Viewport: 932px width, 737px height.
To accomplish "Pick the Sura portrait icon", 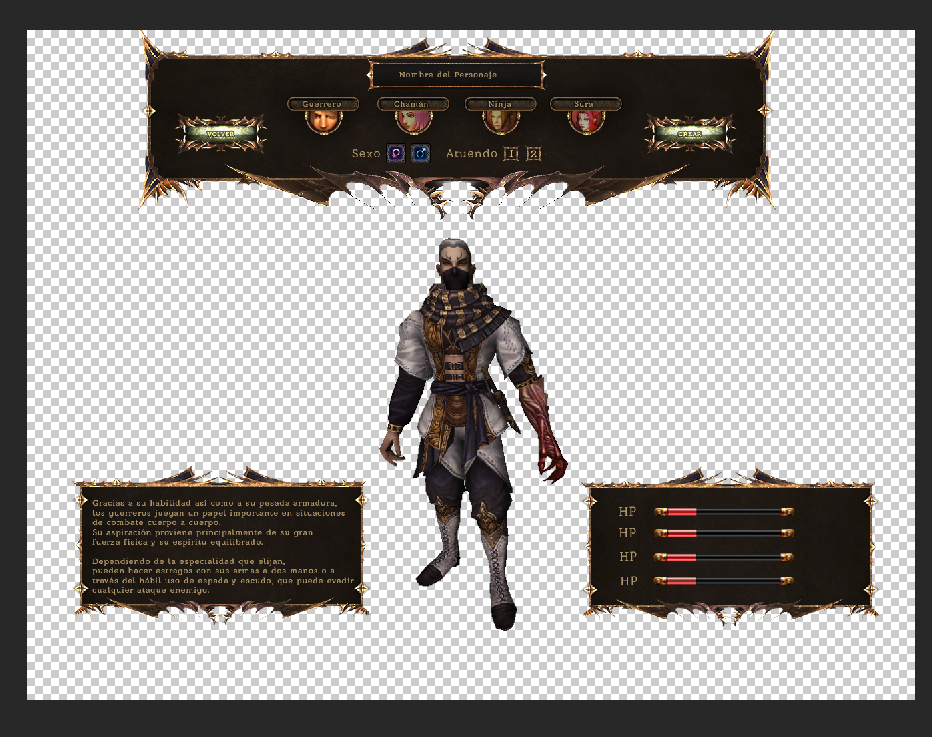I will tap(586, 121).
